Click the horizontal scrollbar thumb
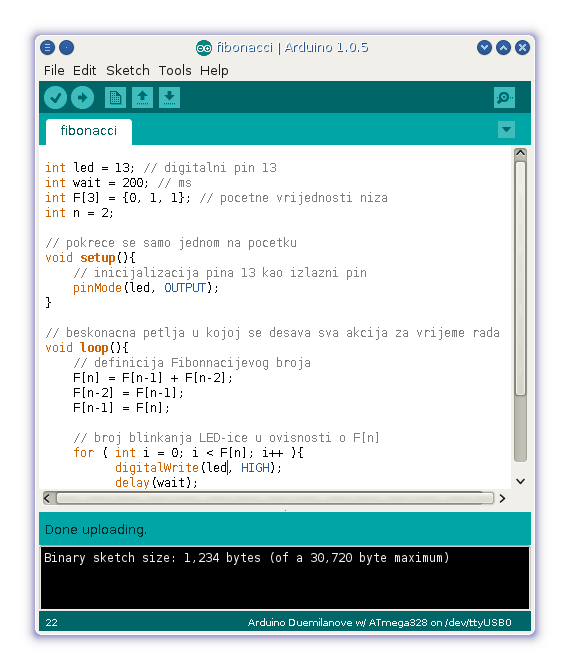 pos(275,498)
